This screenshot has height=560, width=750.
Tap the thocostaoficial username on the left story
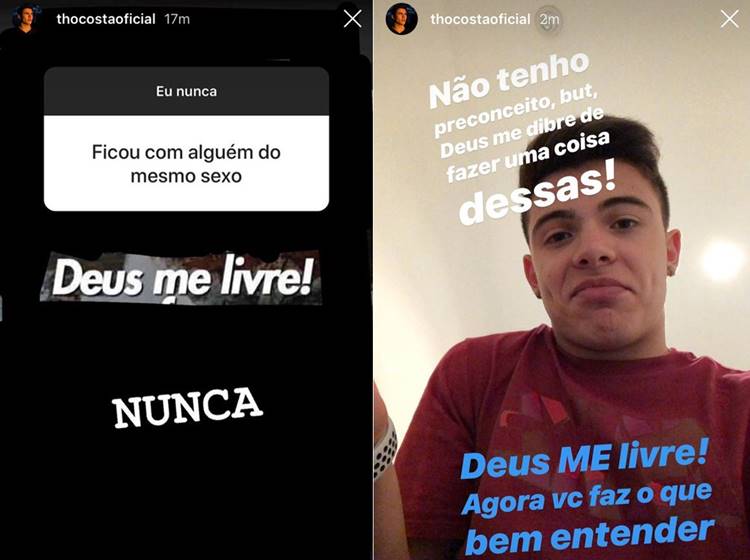(x=106, y=19)
